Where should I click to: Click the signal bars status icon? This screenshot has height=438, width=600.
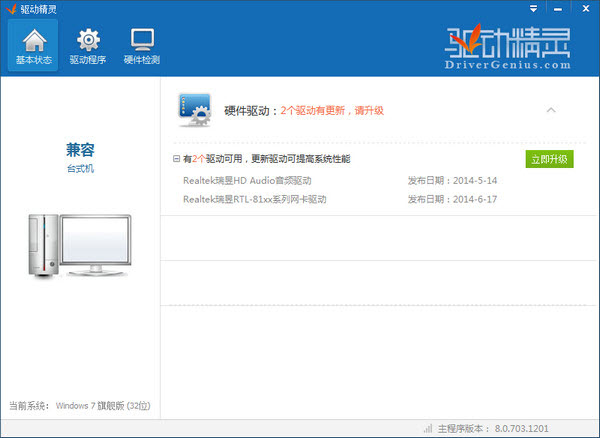(428, 428)
